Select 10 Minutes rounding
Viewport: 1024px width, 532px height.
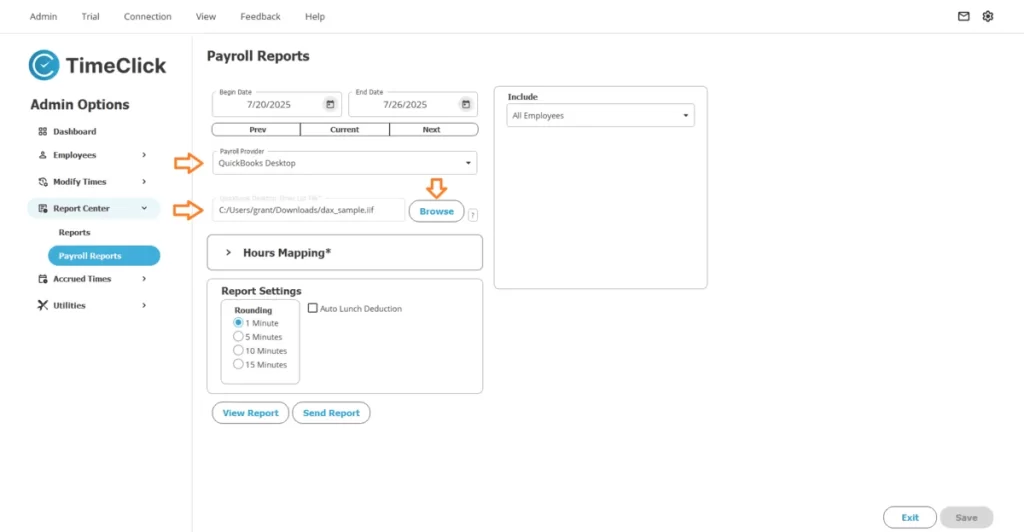(238, 350)
